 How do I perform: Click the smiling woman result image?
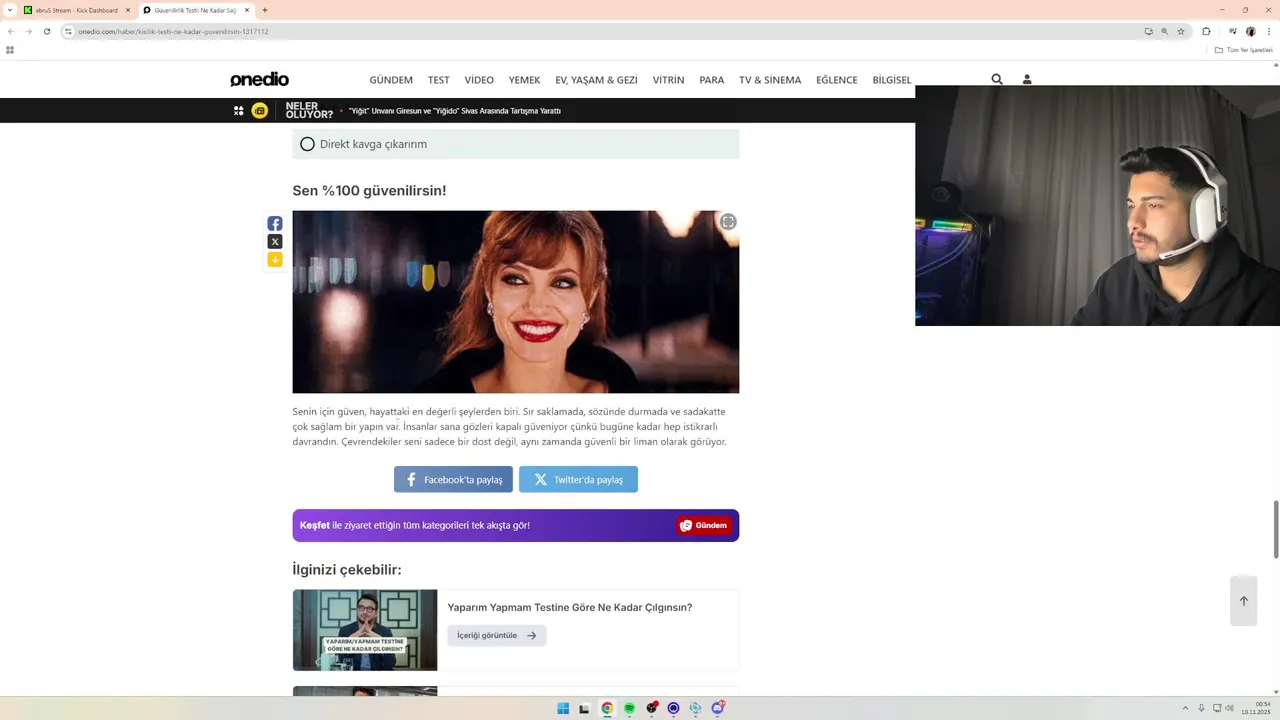click(x=516, y=302)
